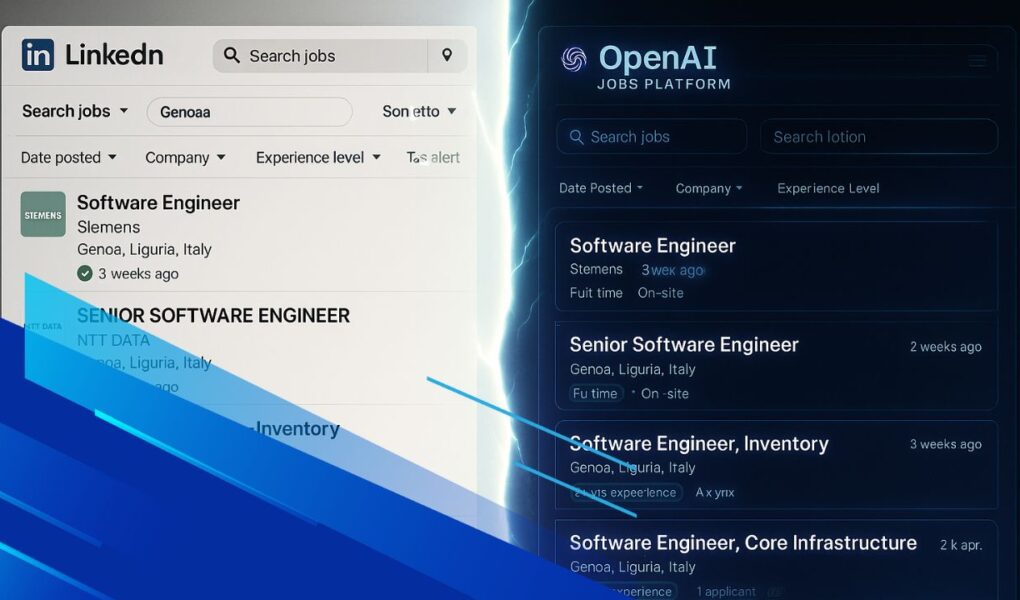Click the OpenAI wordmark text
This screenshot has width=1020, height=600.
pos(658,58)
